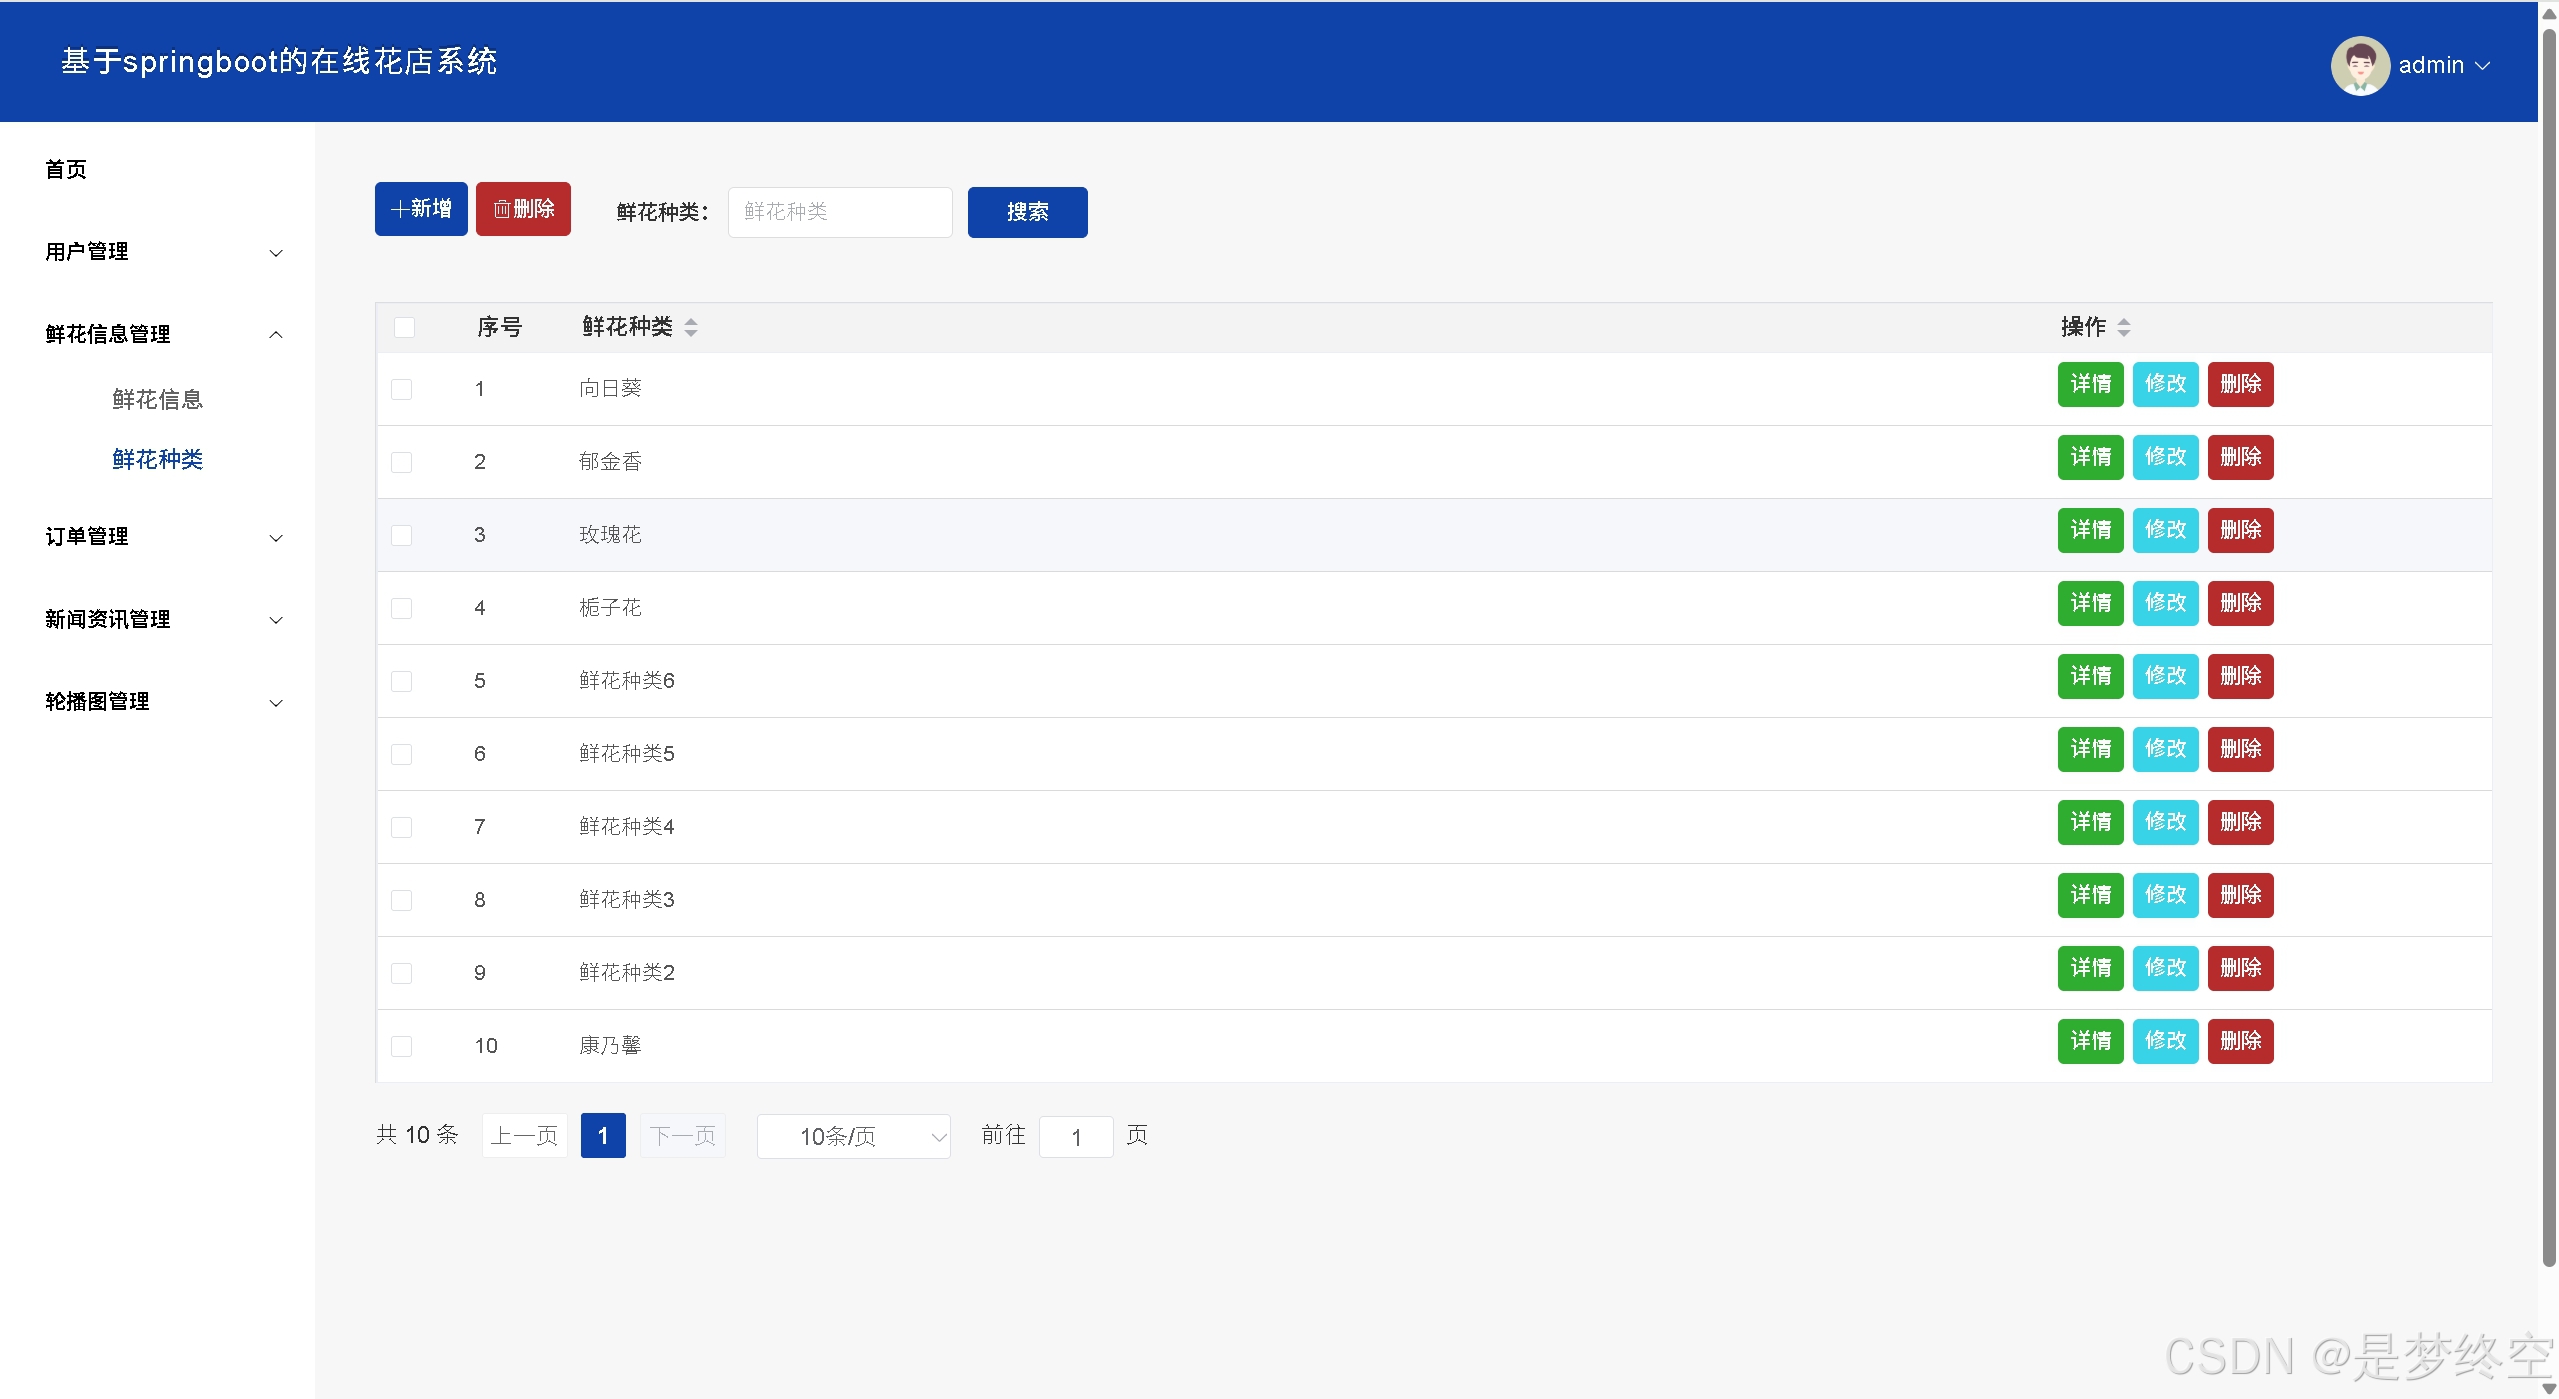Image resolution: width=2559 pixels, height=1399 pixels.
Task: Click next page 下一页 button
Action: pyautogui.click(x=683, y=1135)
